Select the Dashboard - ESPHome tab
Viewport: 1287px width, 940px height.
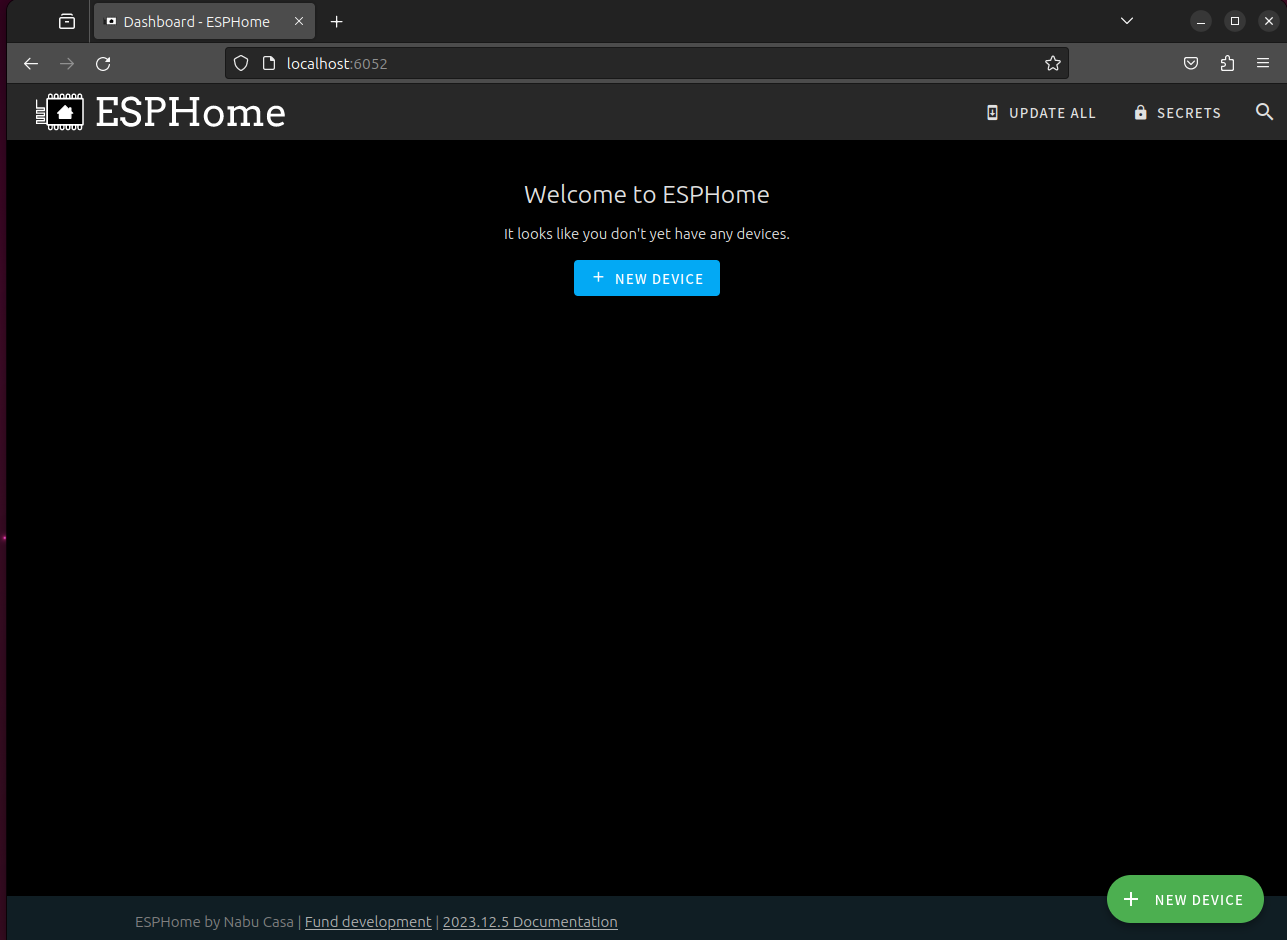pyautogui.click(x=204, y=21)
